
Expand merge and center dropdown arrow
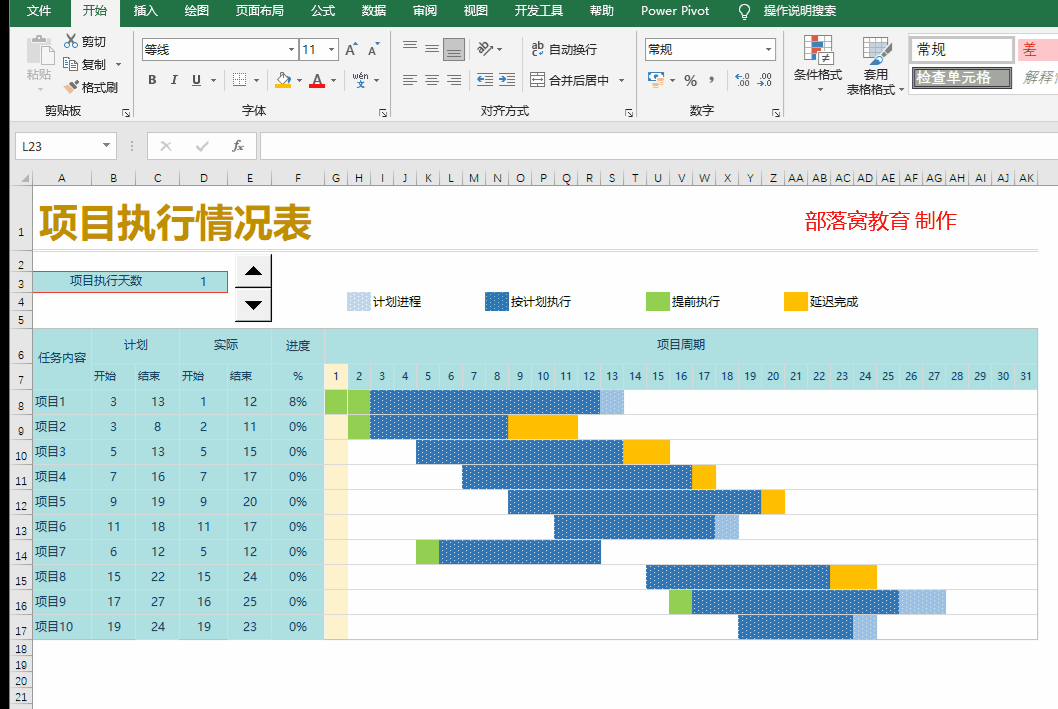[x=621, y=80]
